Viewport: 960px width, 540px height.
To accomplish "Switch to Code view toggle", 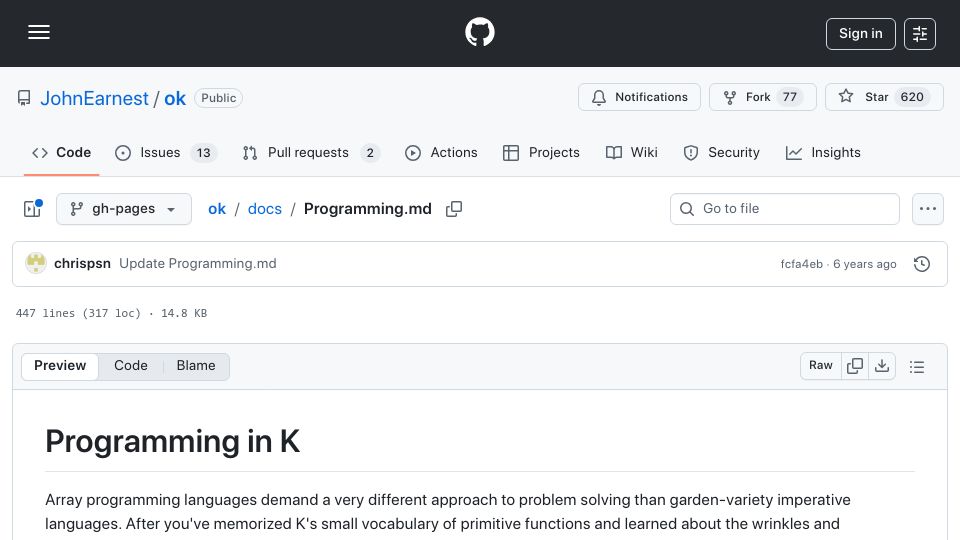I will (130, 366).
